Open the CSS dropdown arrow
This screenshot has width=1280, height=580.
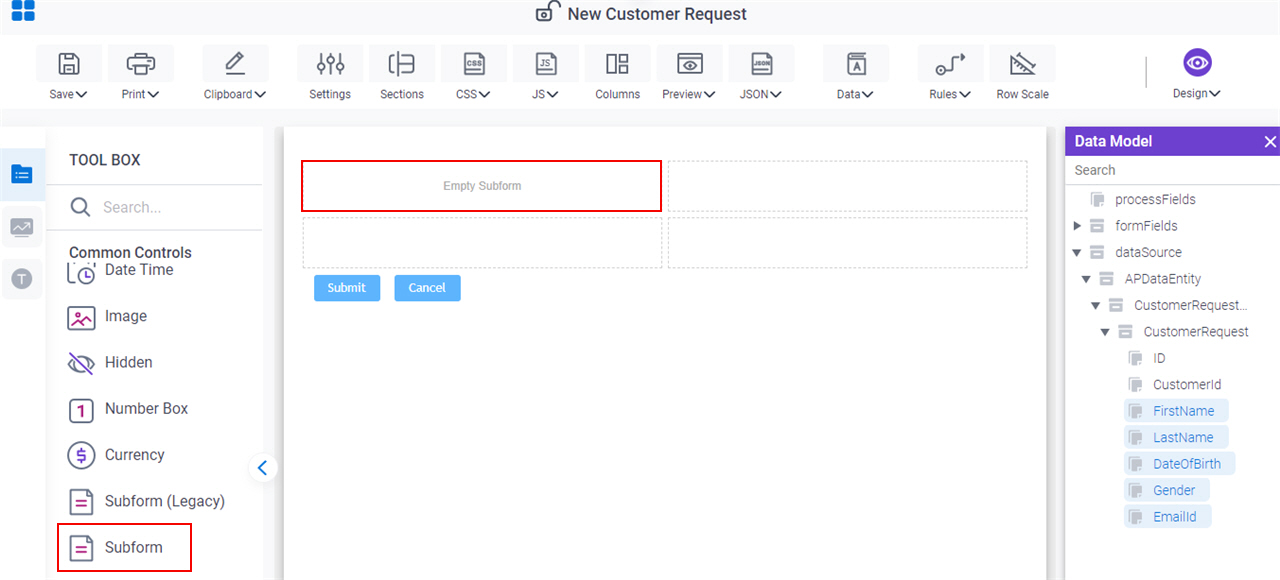point(485,94)
